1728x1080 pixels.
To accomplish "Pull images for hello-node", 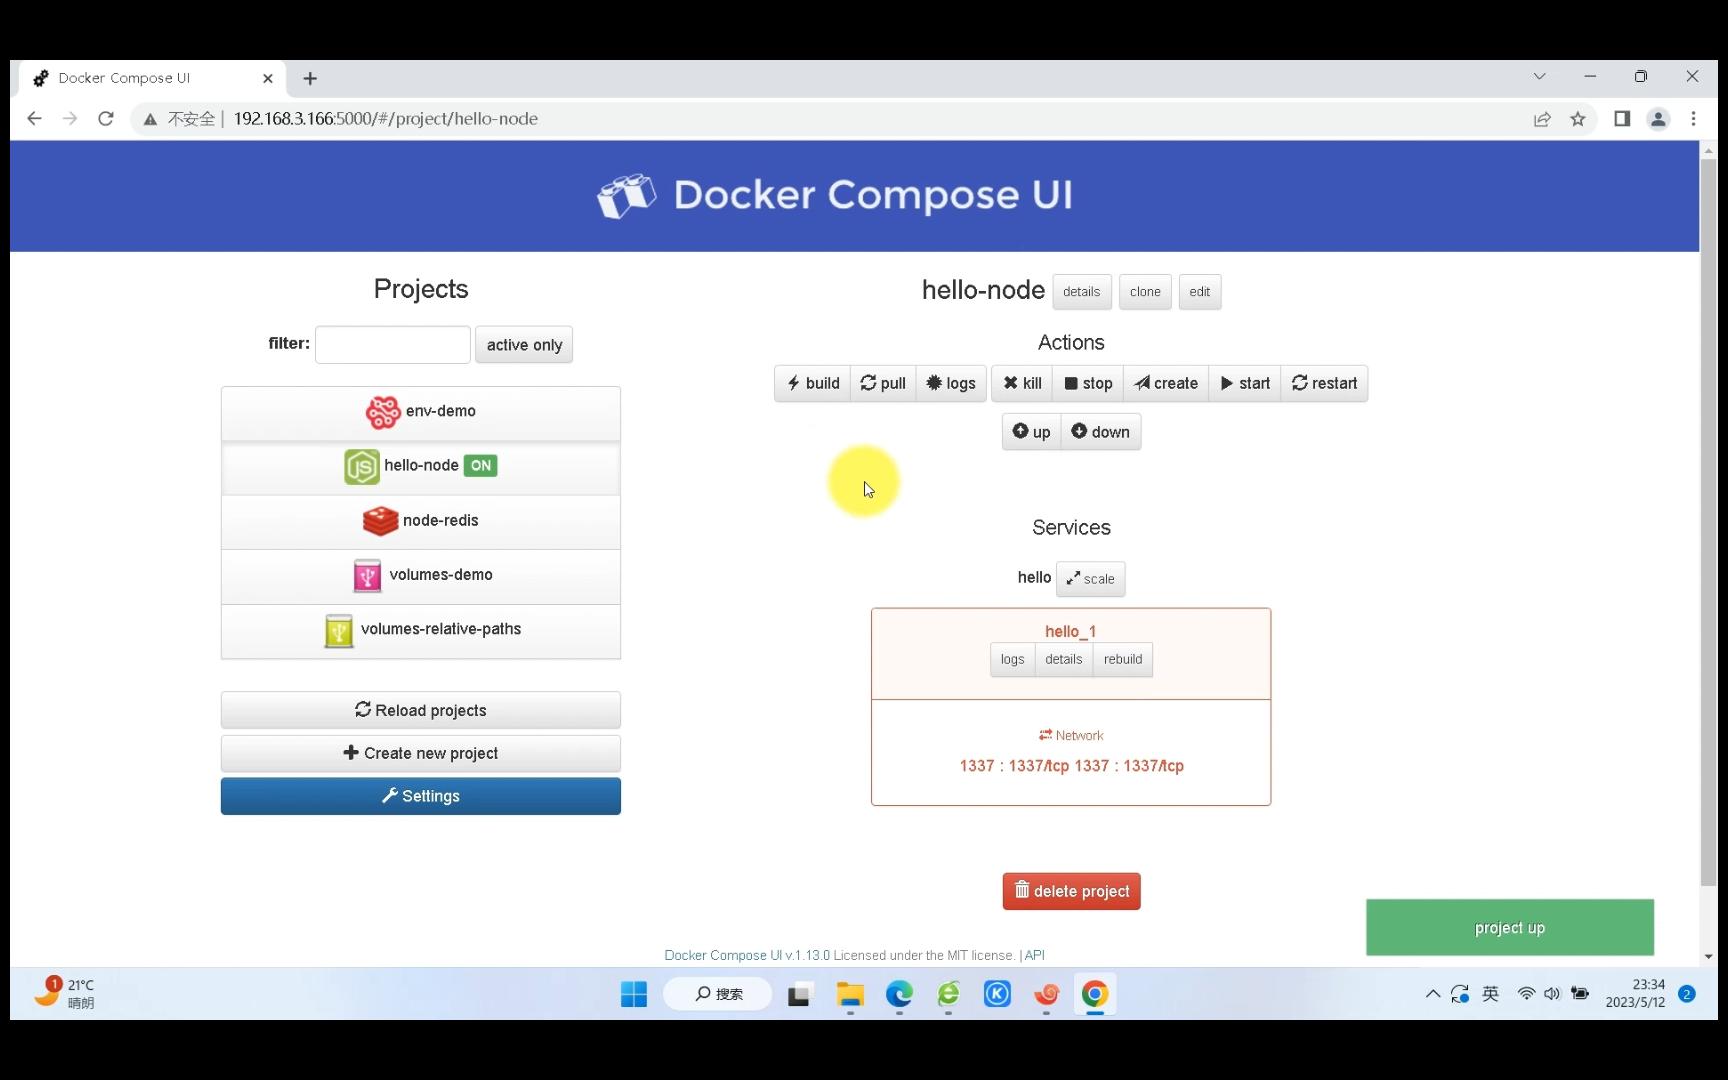I will coord(883,384).
